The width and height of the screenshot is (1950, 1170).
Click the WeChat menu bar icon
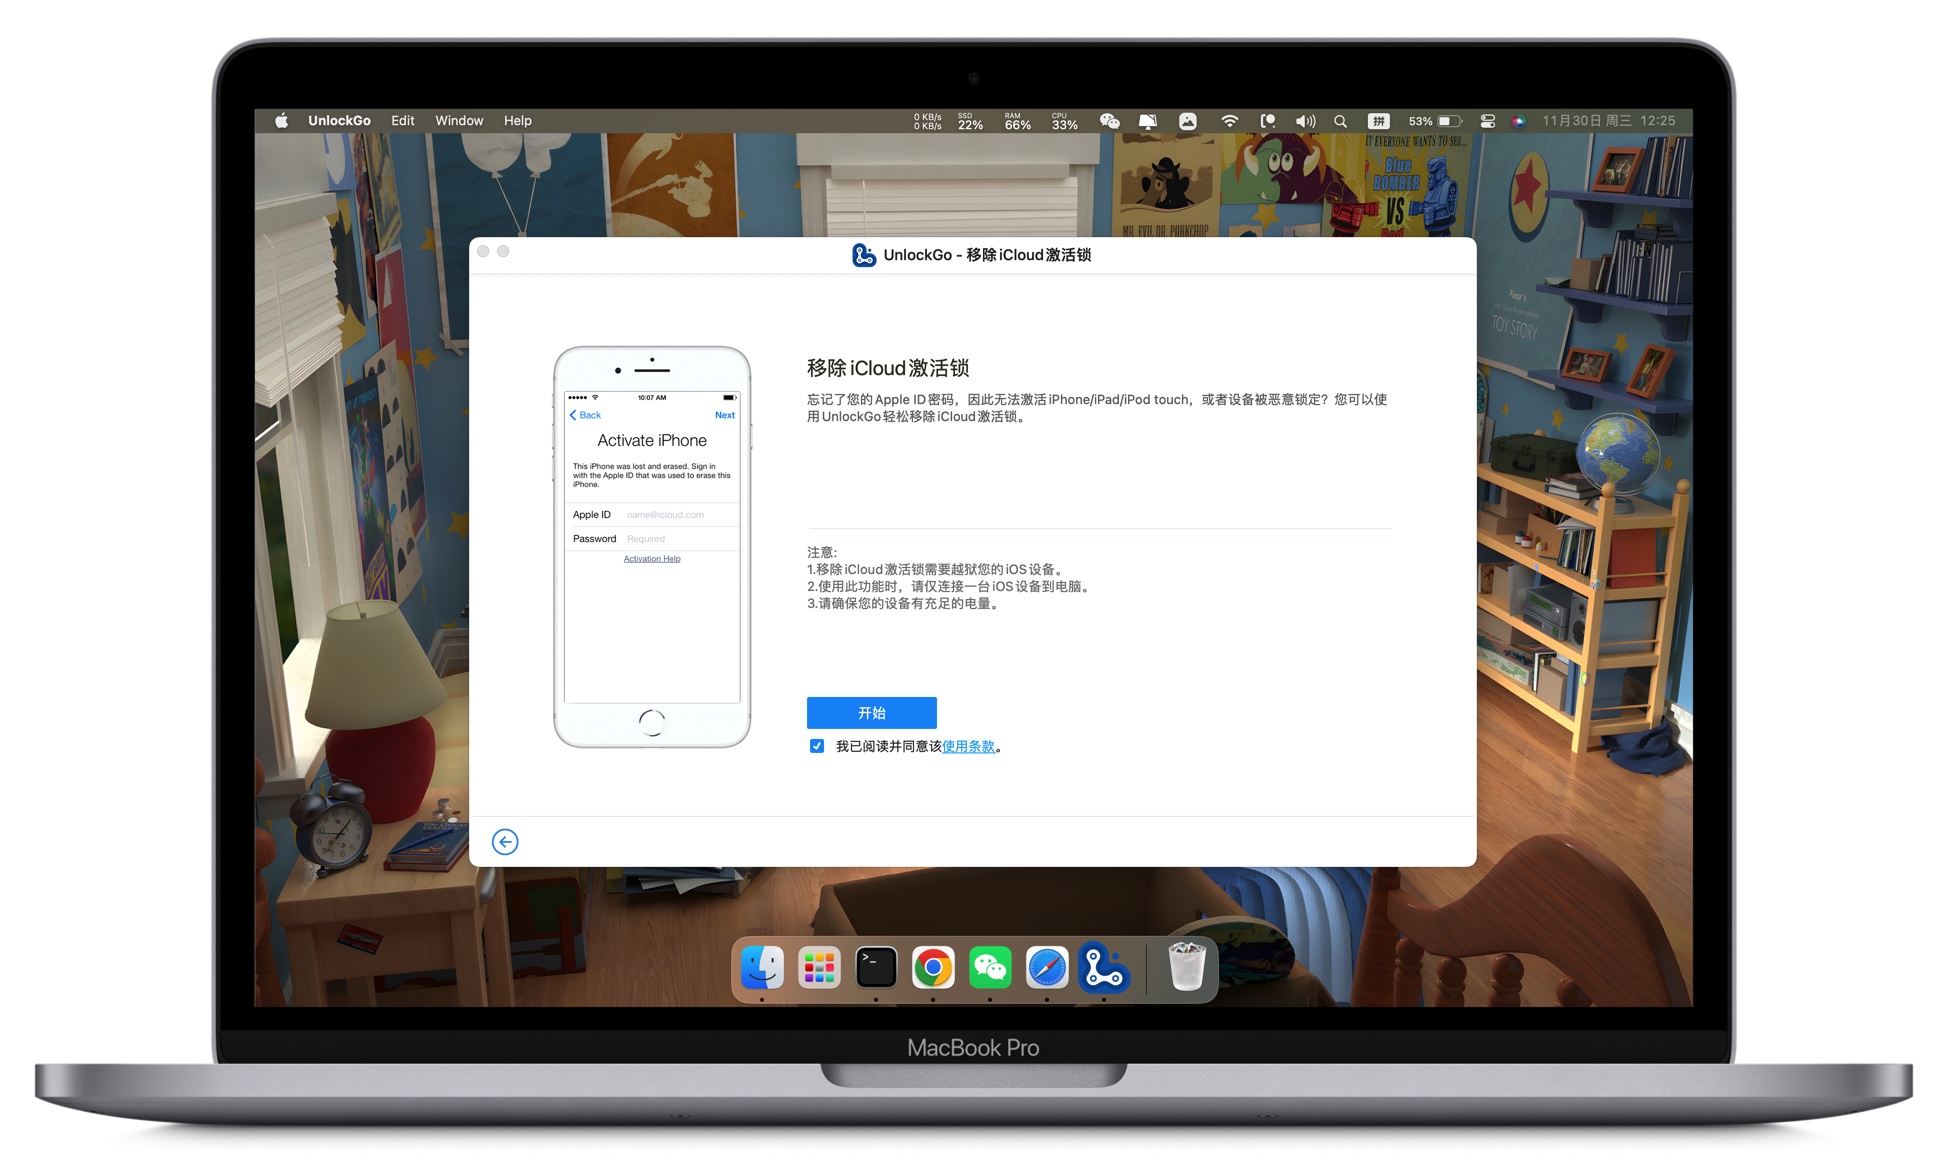pyautogui.click(x=1109, y=121)
